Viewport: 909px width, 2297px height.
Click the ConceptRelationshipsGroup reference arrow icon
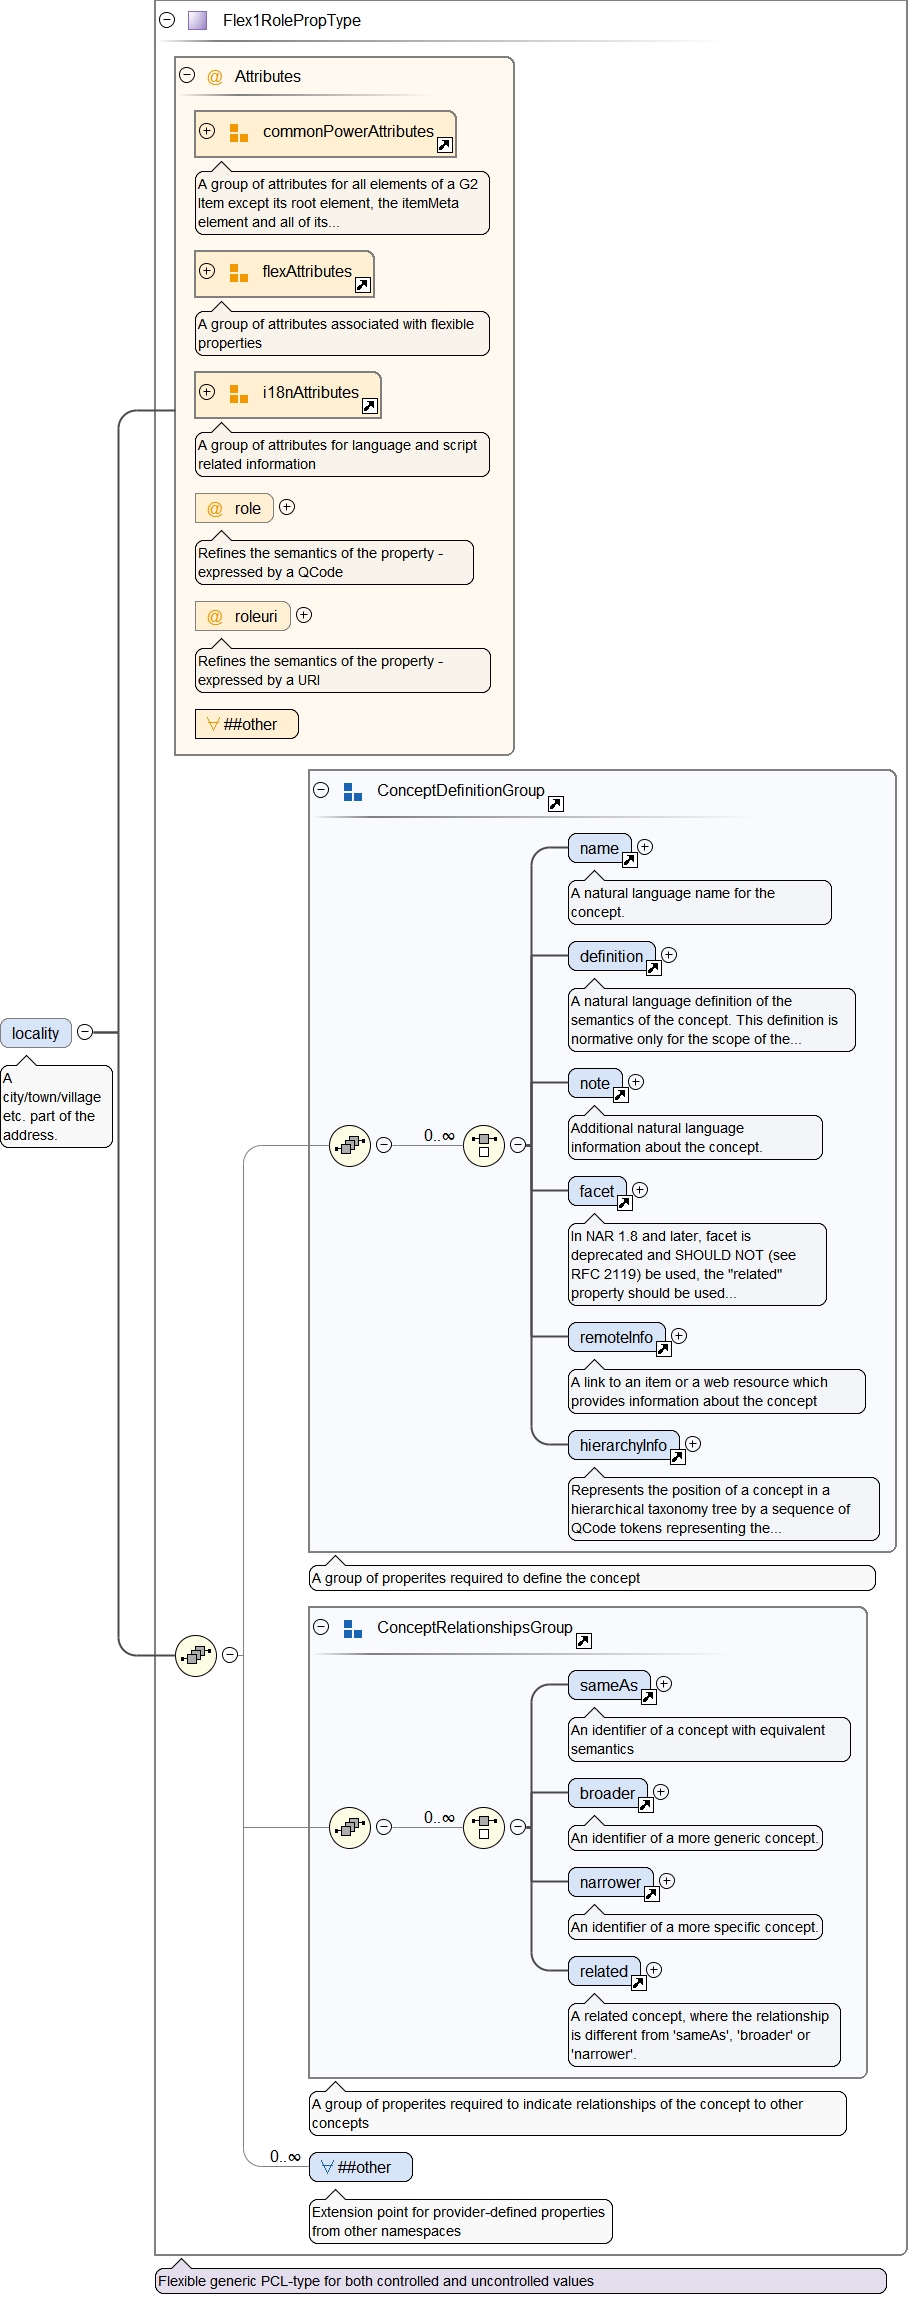pos(584,1640)
